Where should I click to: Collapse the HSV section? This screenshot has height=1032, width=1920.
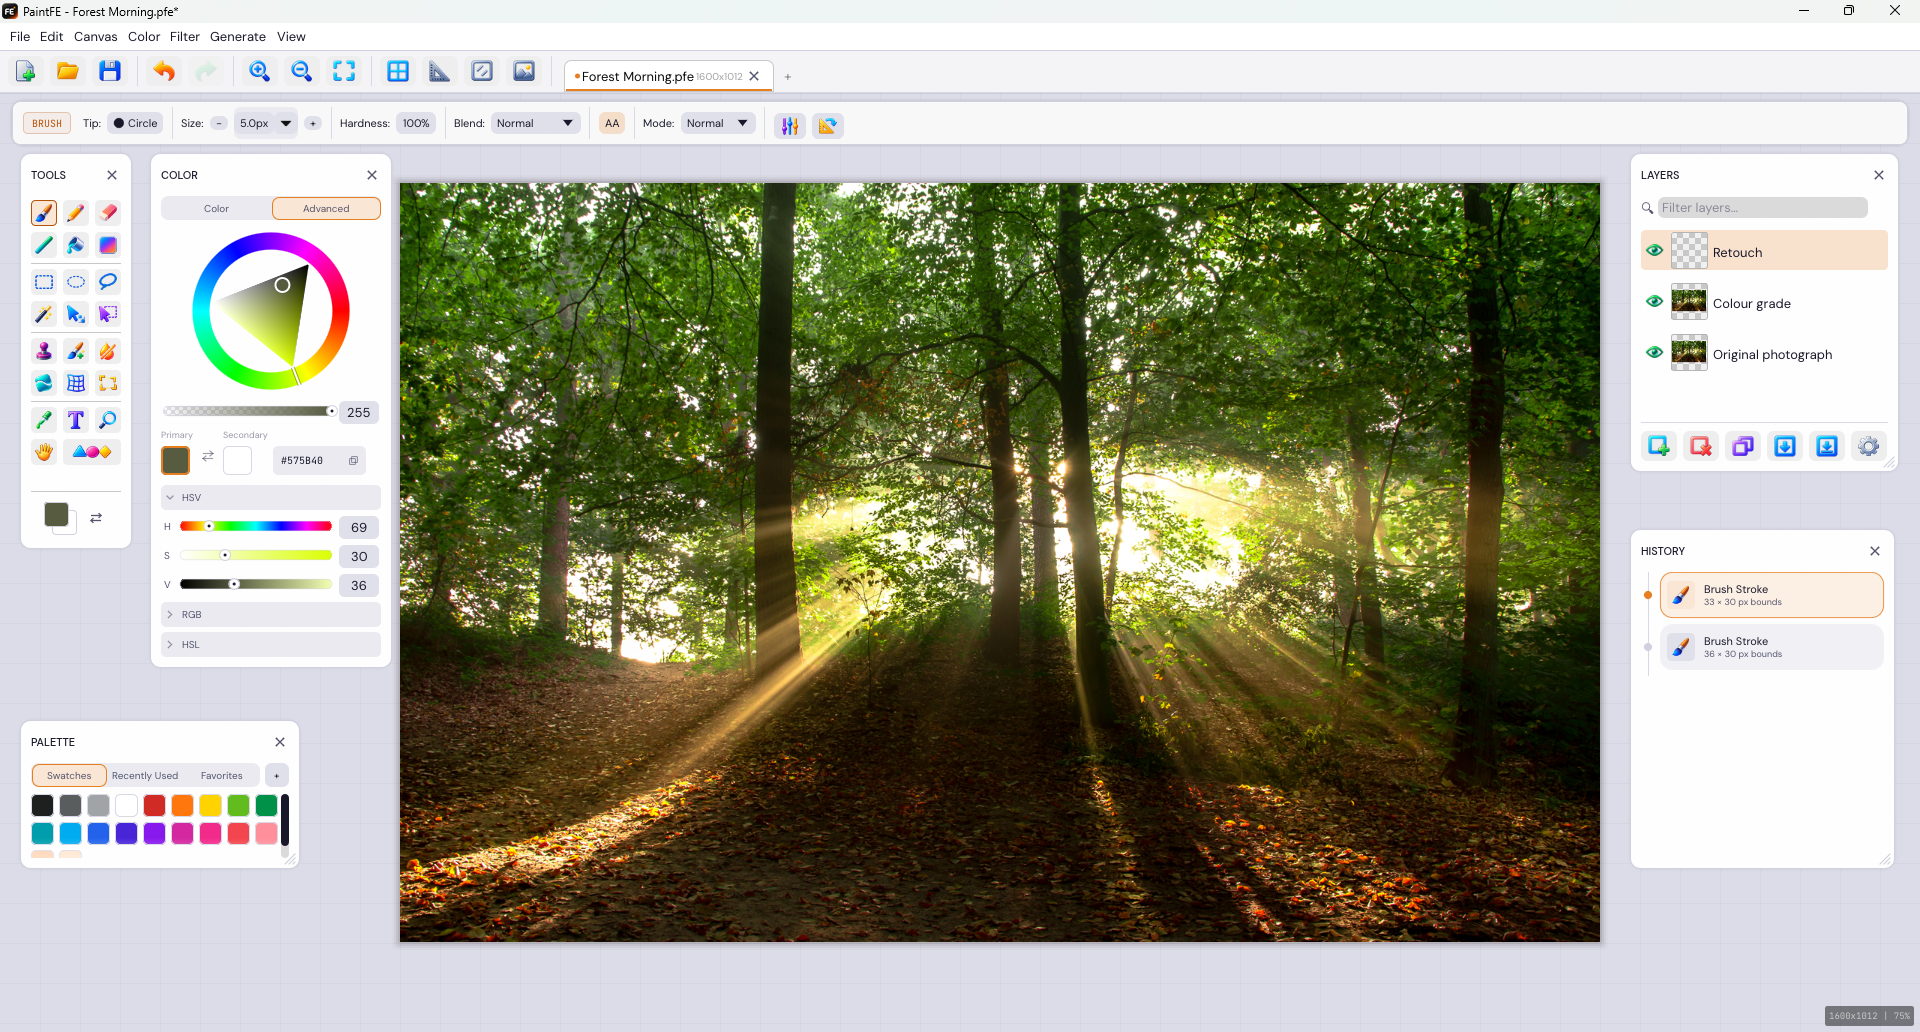271,498
